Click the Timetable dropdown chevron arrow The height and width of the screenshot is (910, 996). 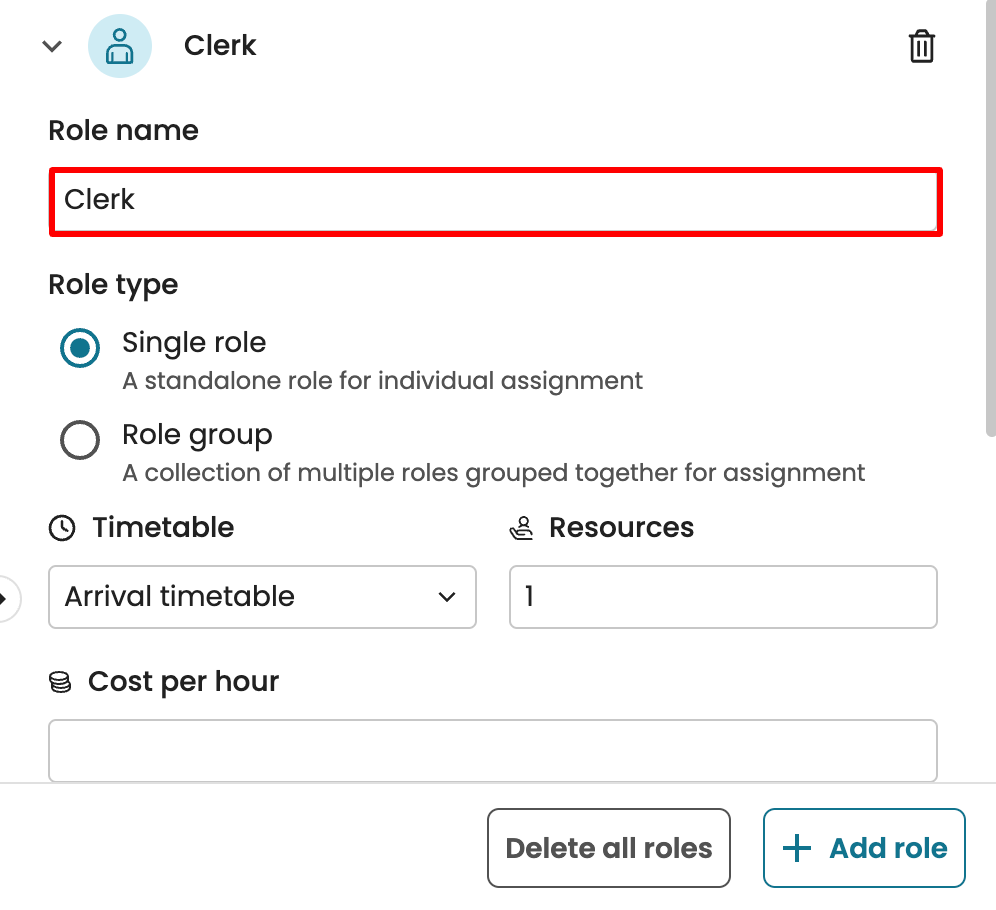click(x=447, y=597)
